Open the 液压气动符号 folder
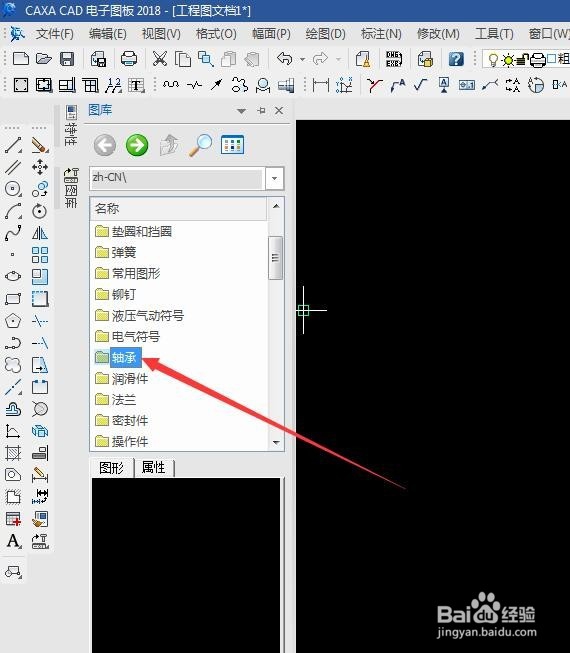 point(139,315)
